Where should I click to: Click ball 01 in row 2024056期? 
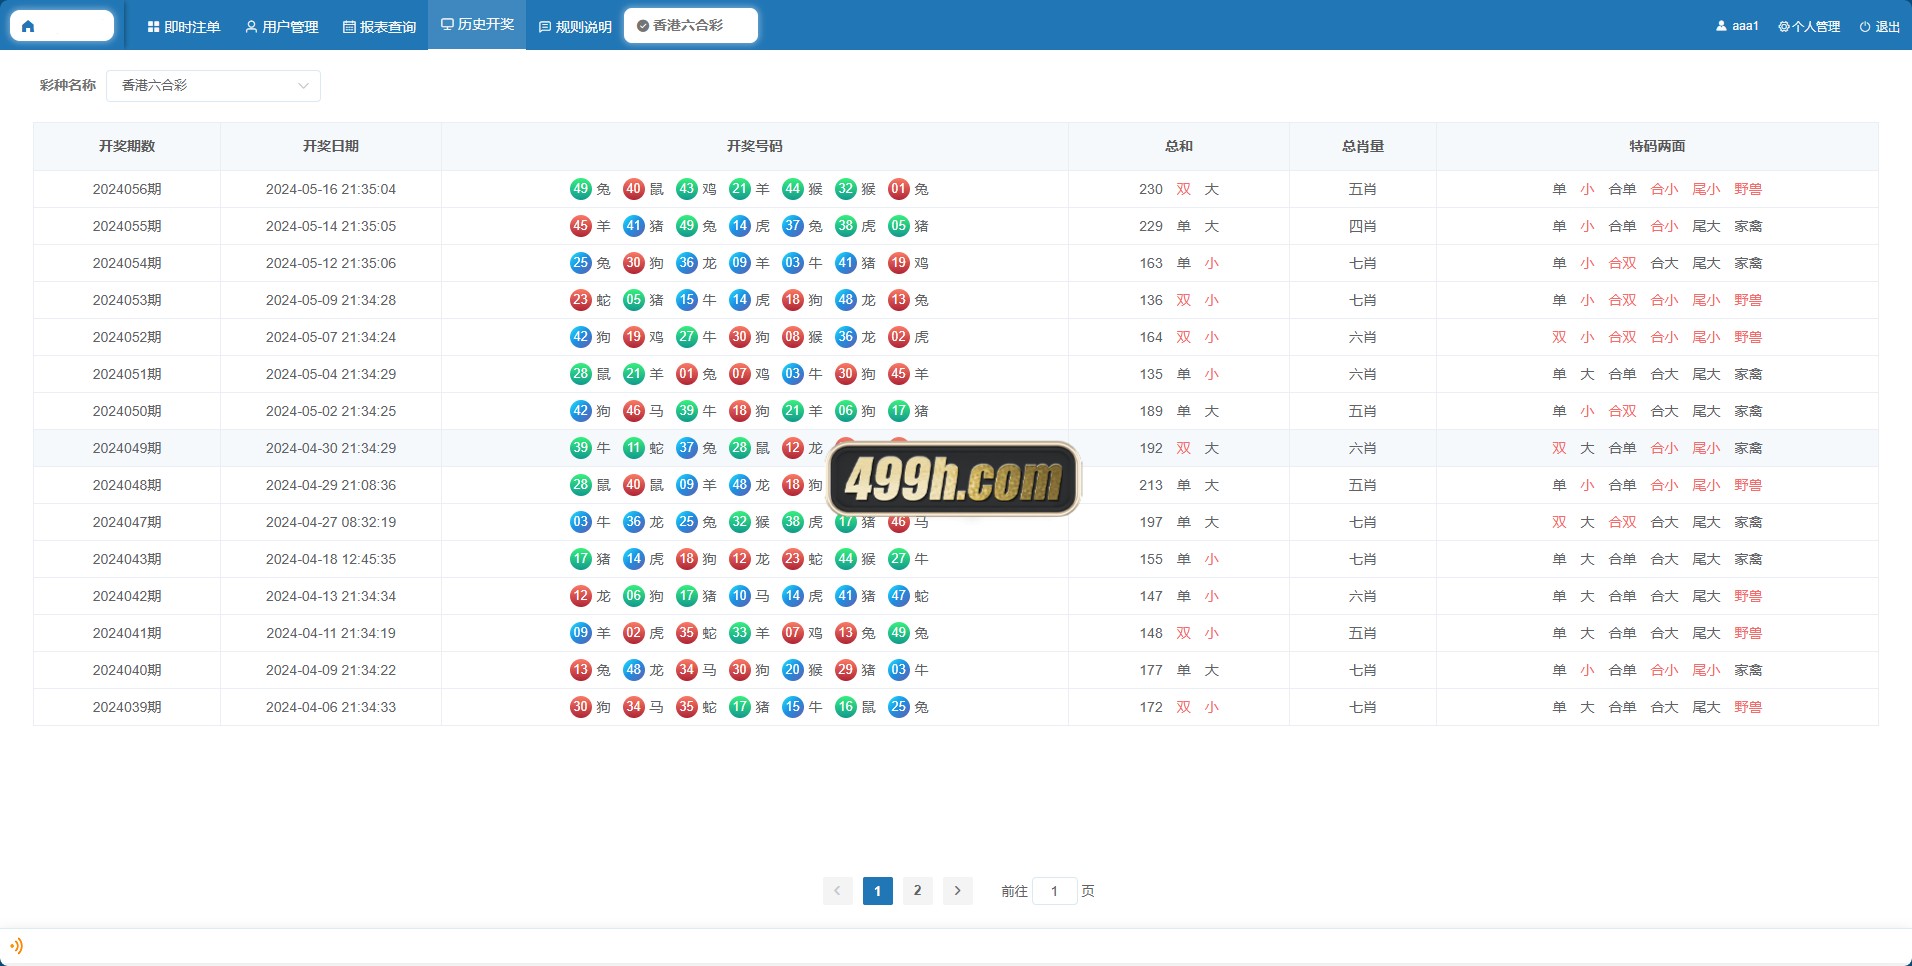click(899, 188)
